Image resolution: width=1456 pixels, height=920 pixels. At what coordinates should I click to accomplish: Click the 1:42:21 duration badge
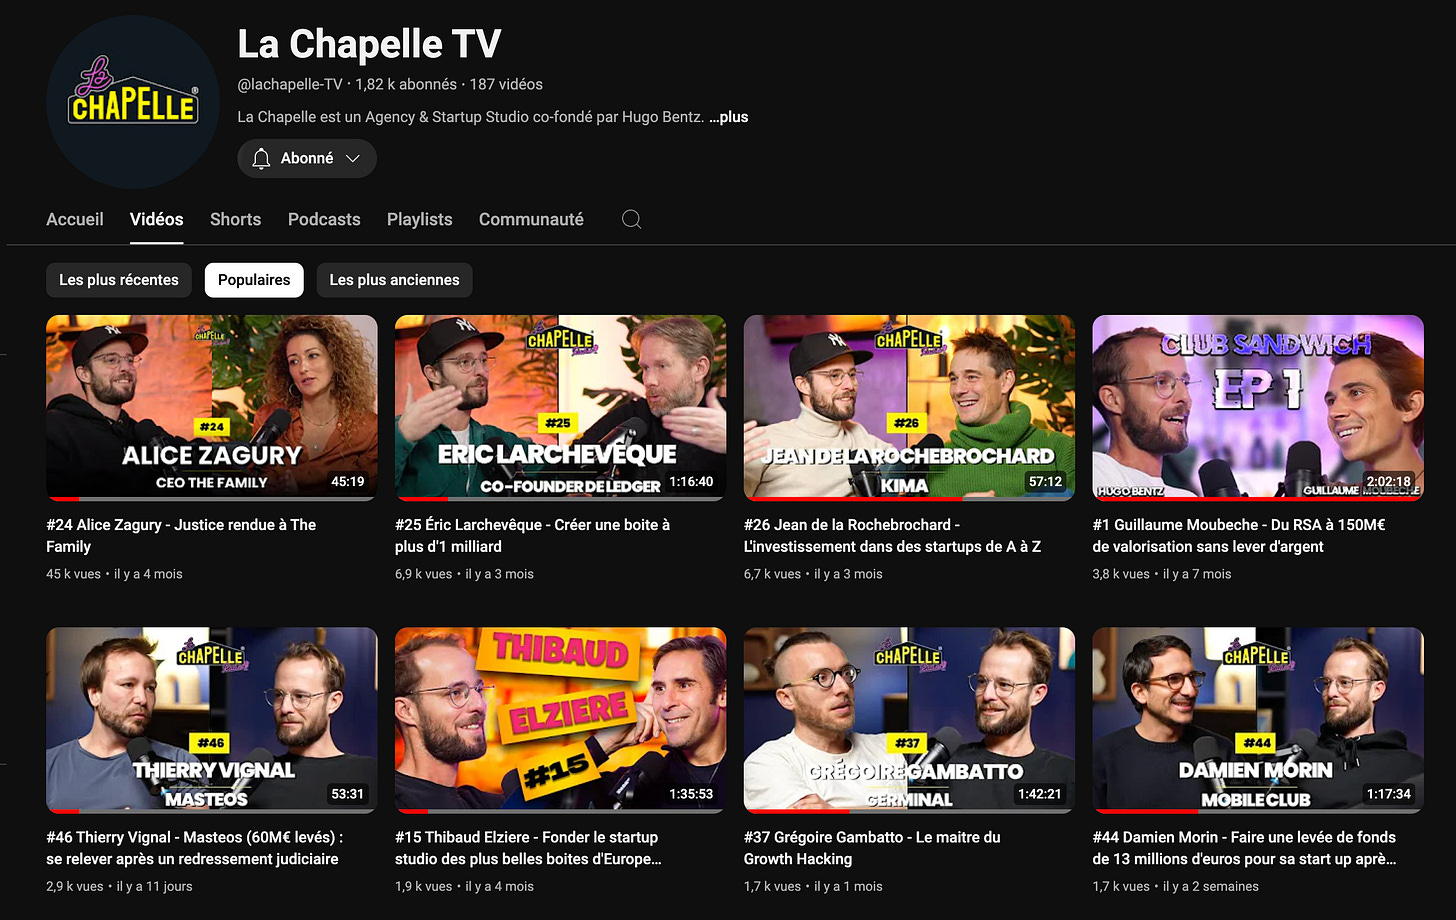coord(1040,794)
